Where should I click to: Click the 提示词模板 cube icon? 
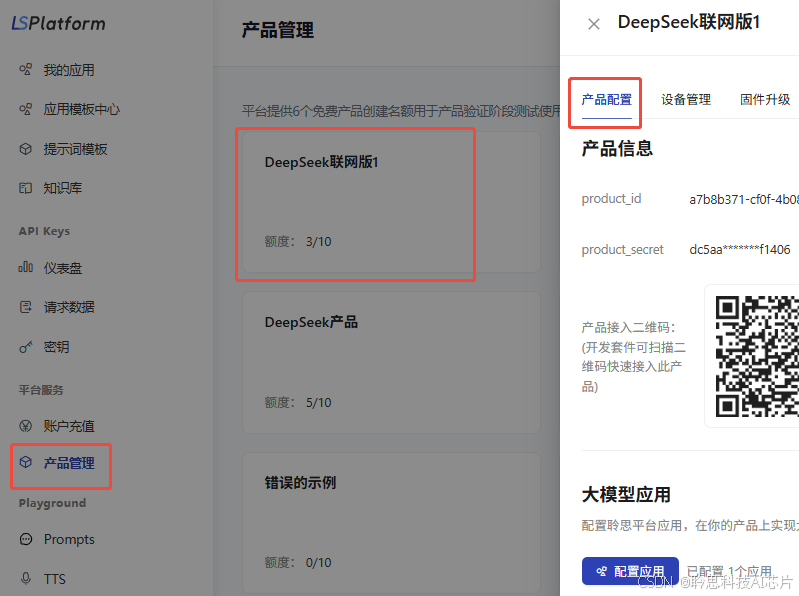25,149
